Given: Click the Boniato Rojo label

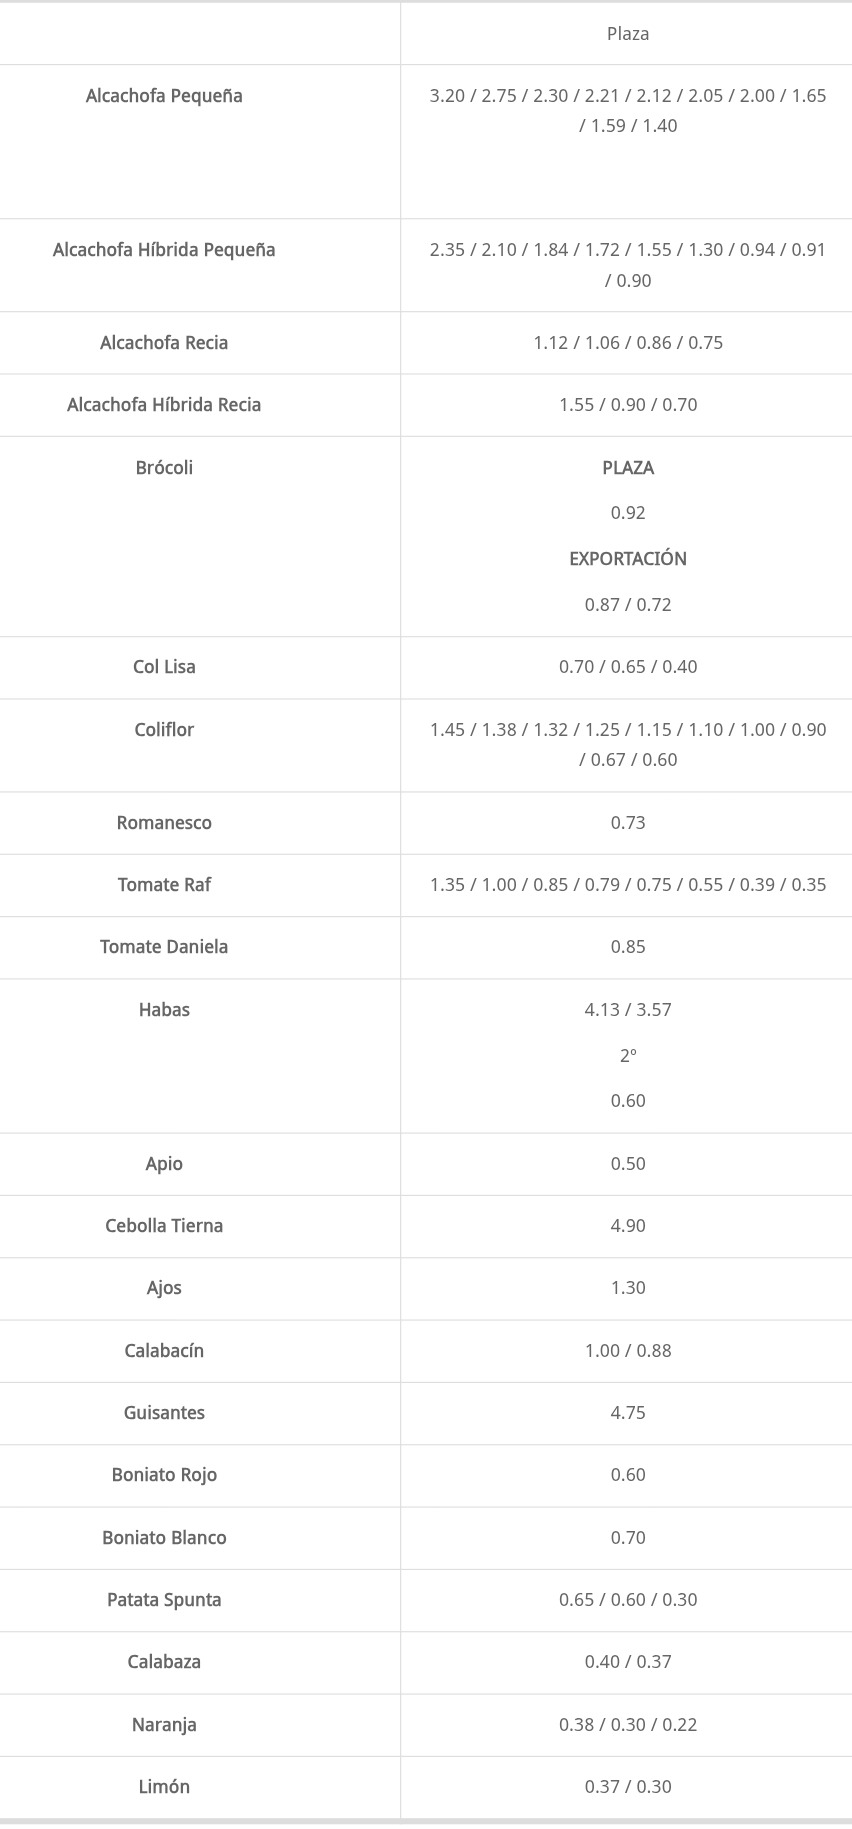Looking at the screenshot, I should click(164, 1475).
